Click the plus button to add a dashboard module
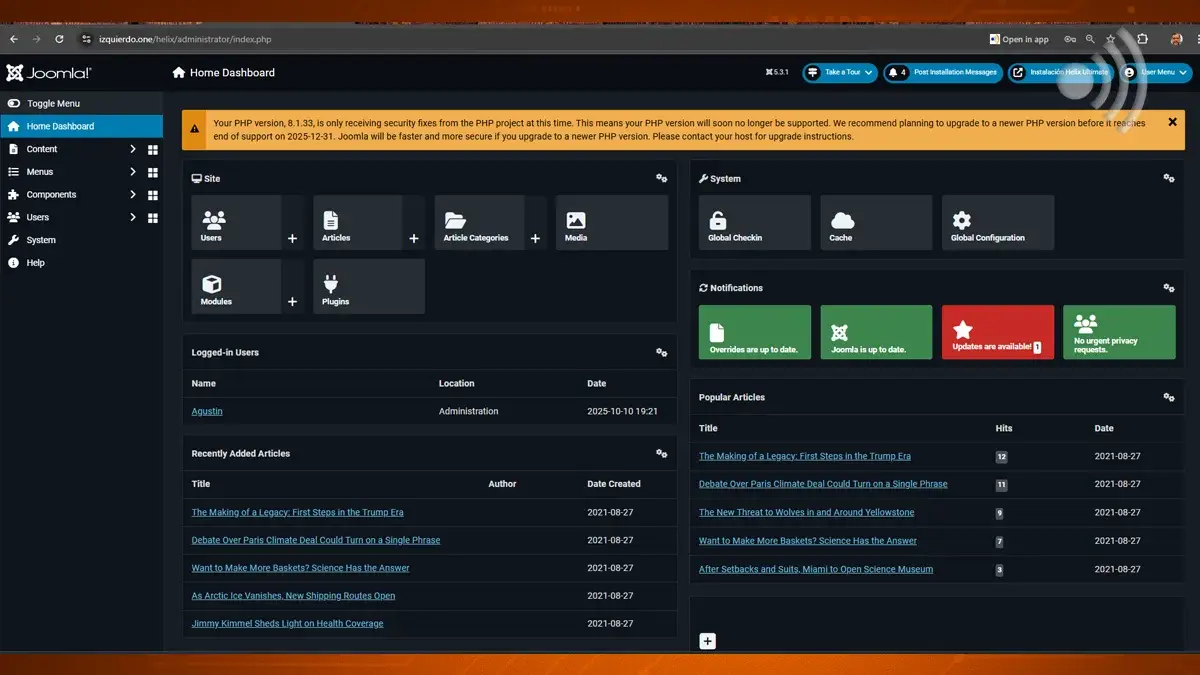Image resolution: width=1200 pixels, height=675 pixels. 707,641
